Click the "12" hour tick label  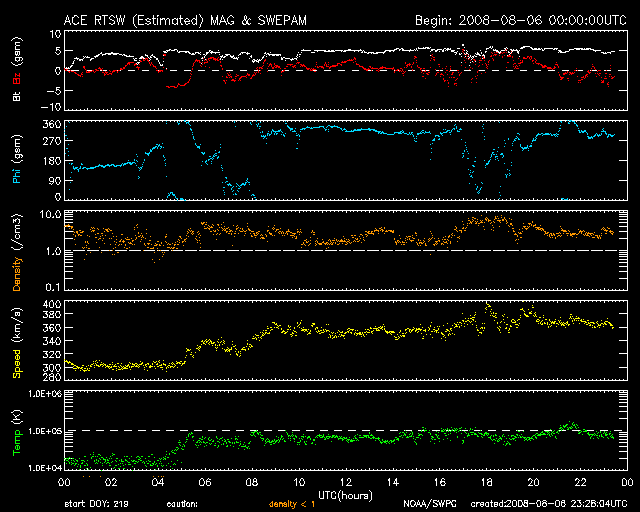(x=346, y=483)
